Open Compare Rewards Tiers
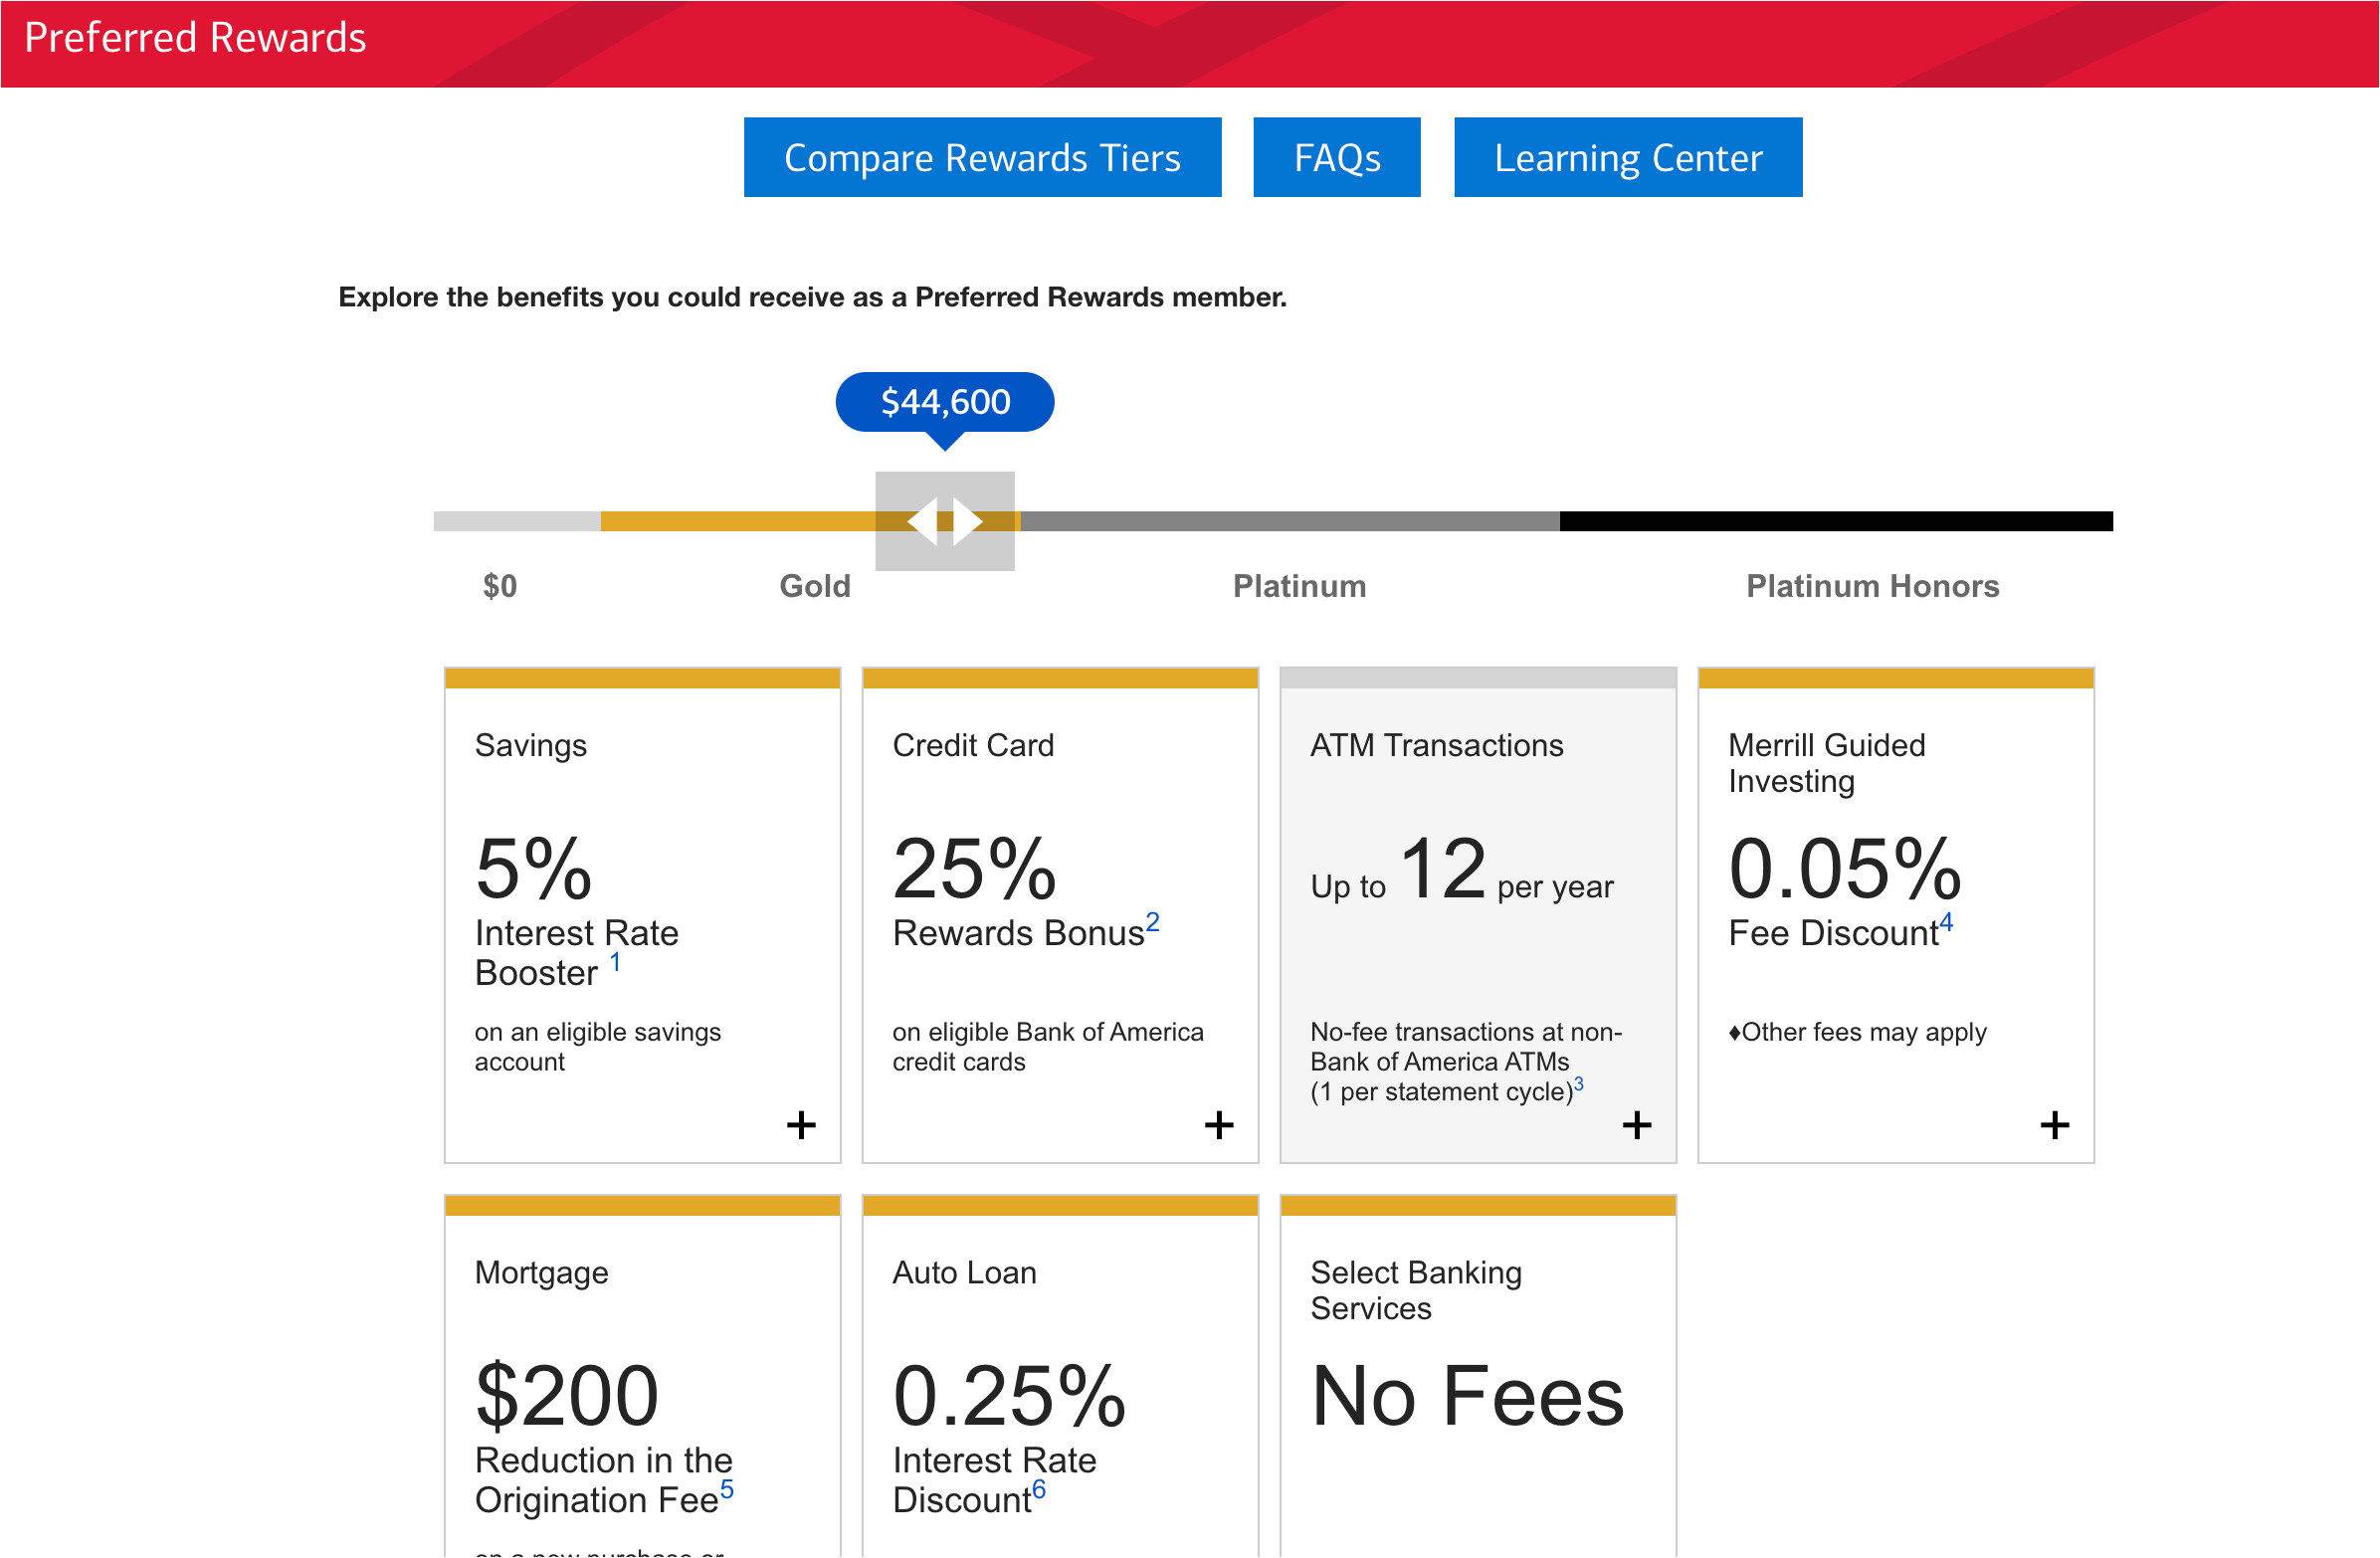This screenshot has width=2380, height=1558. 982,157
